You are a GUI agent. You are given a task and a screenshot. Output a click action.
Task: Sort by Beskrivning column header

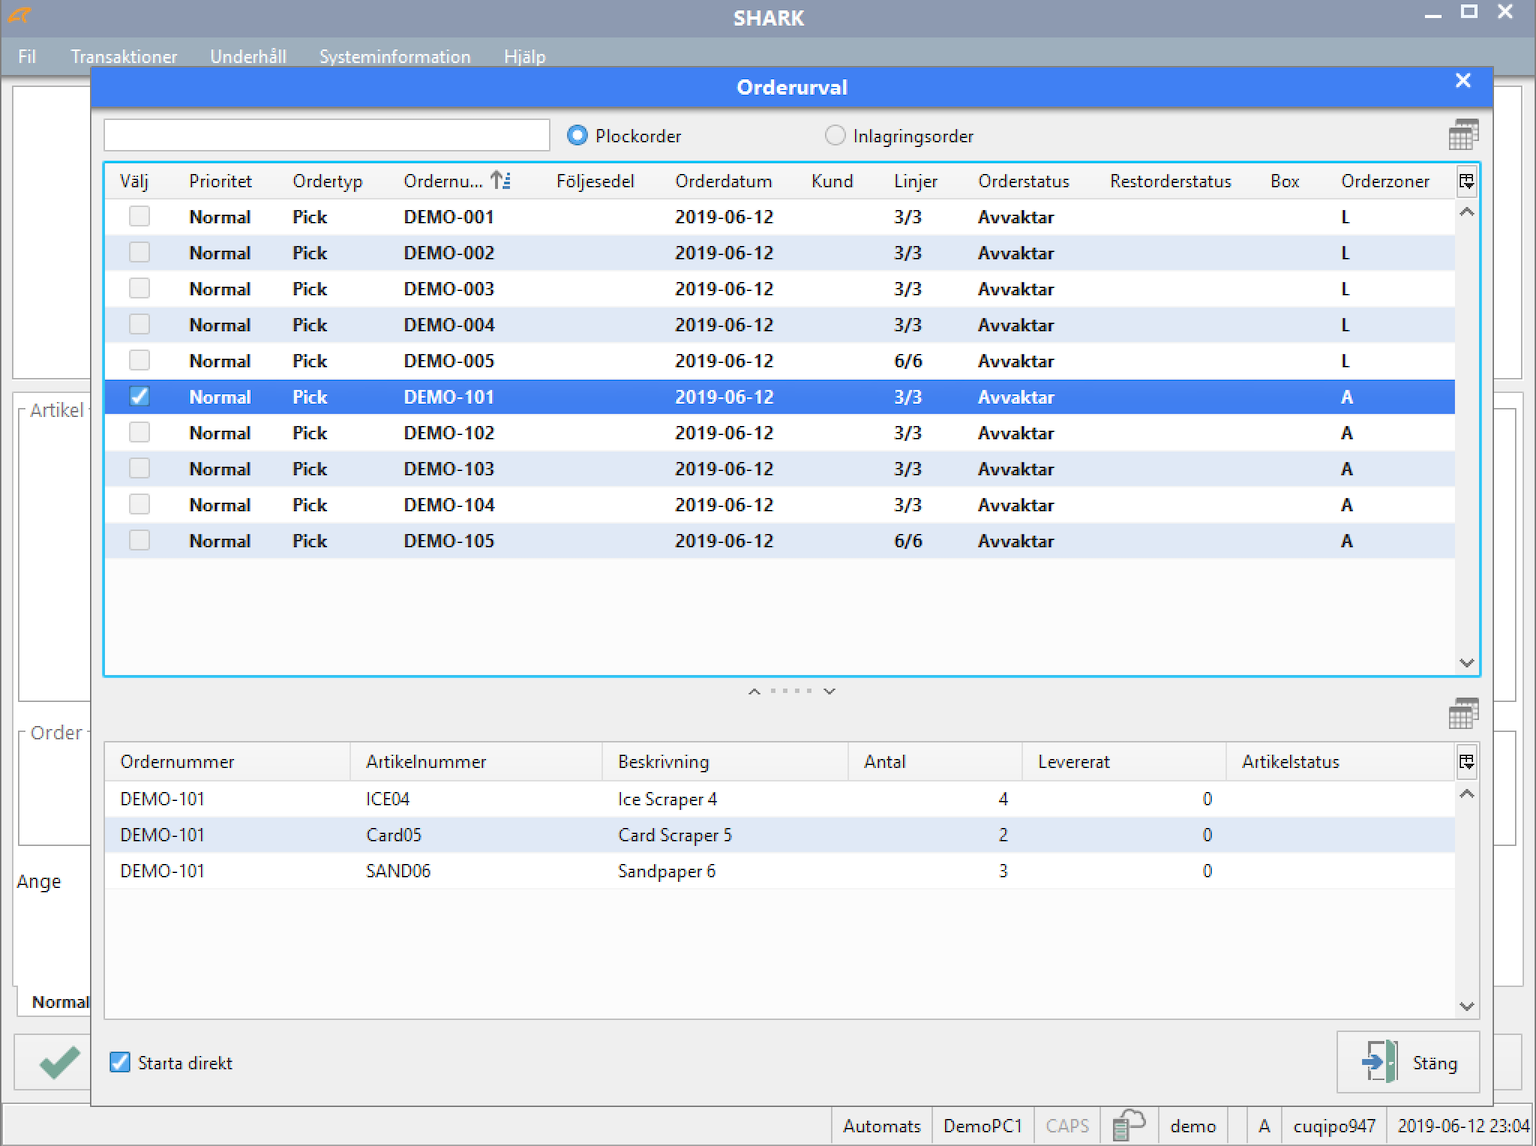725,761
